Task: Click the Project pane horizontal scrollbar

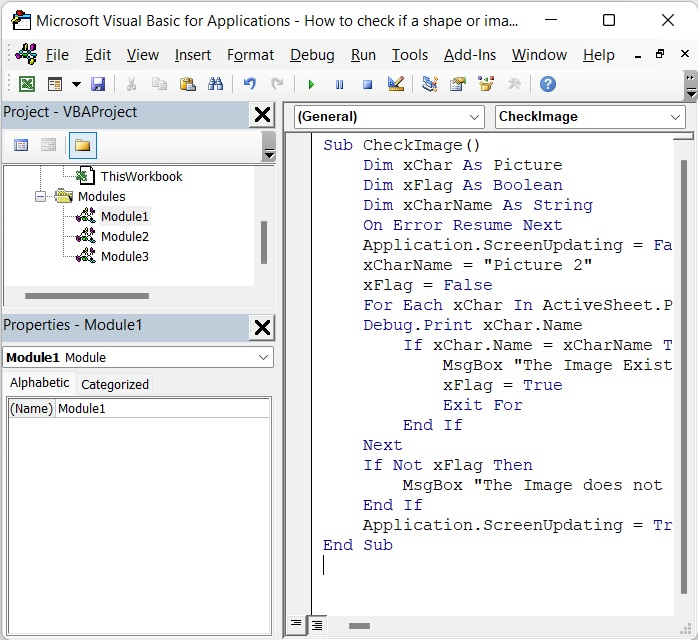Action: click(x=85, y=296)
